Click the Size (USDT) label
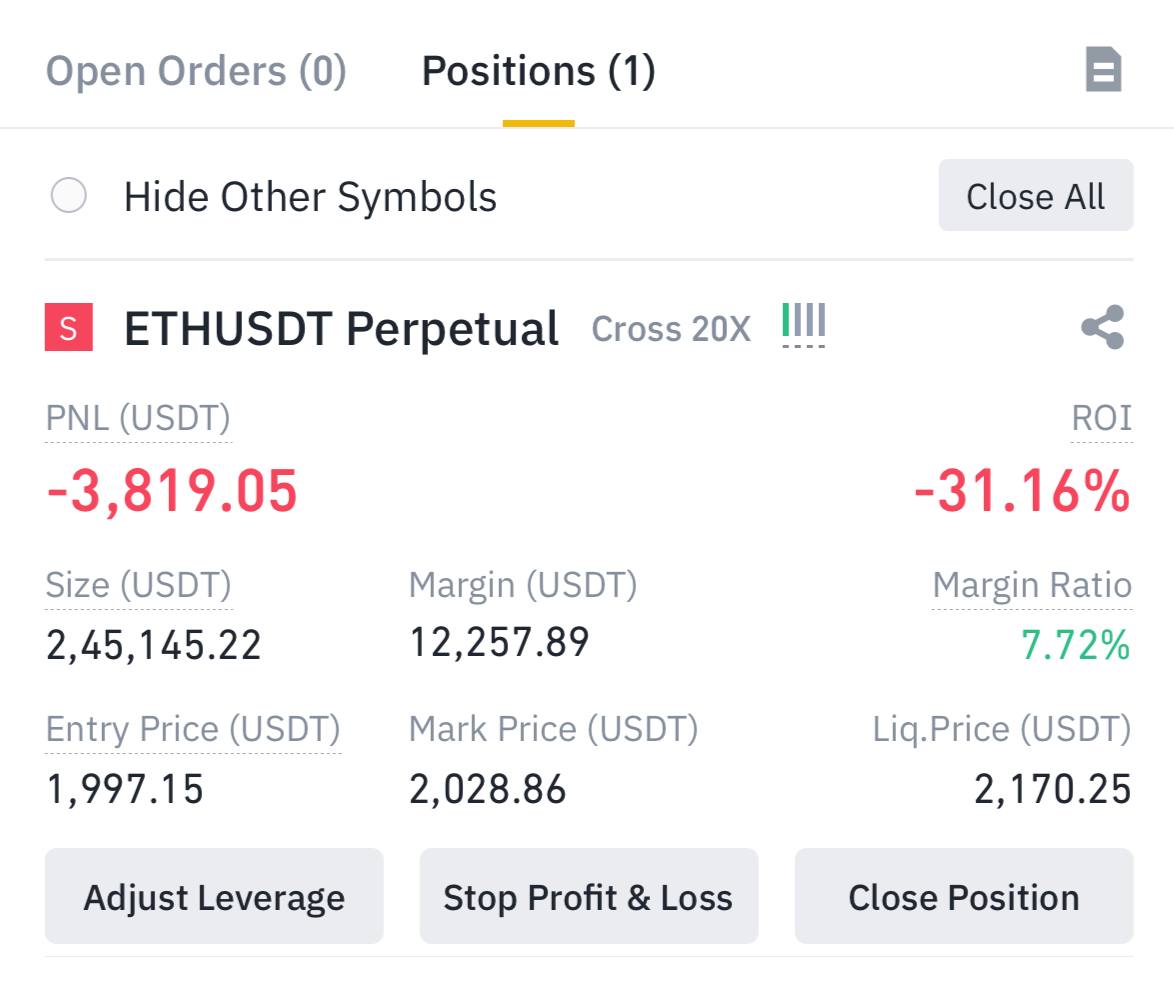 [x=138, y=585]
